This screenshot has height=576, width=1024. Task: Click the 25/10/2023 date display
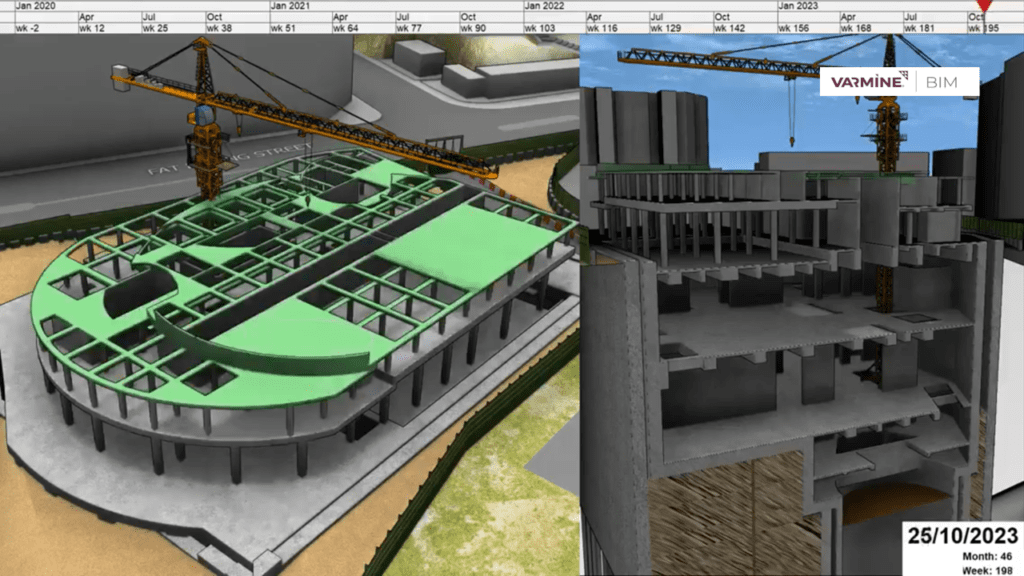962,535
